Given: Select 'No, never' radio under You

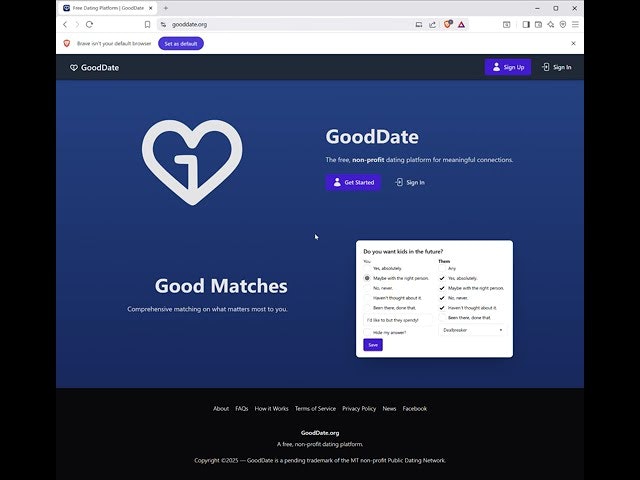Looking at the screenshot, I should pos(367,288).
